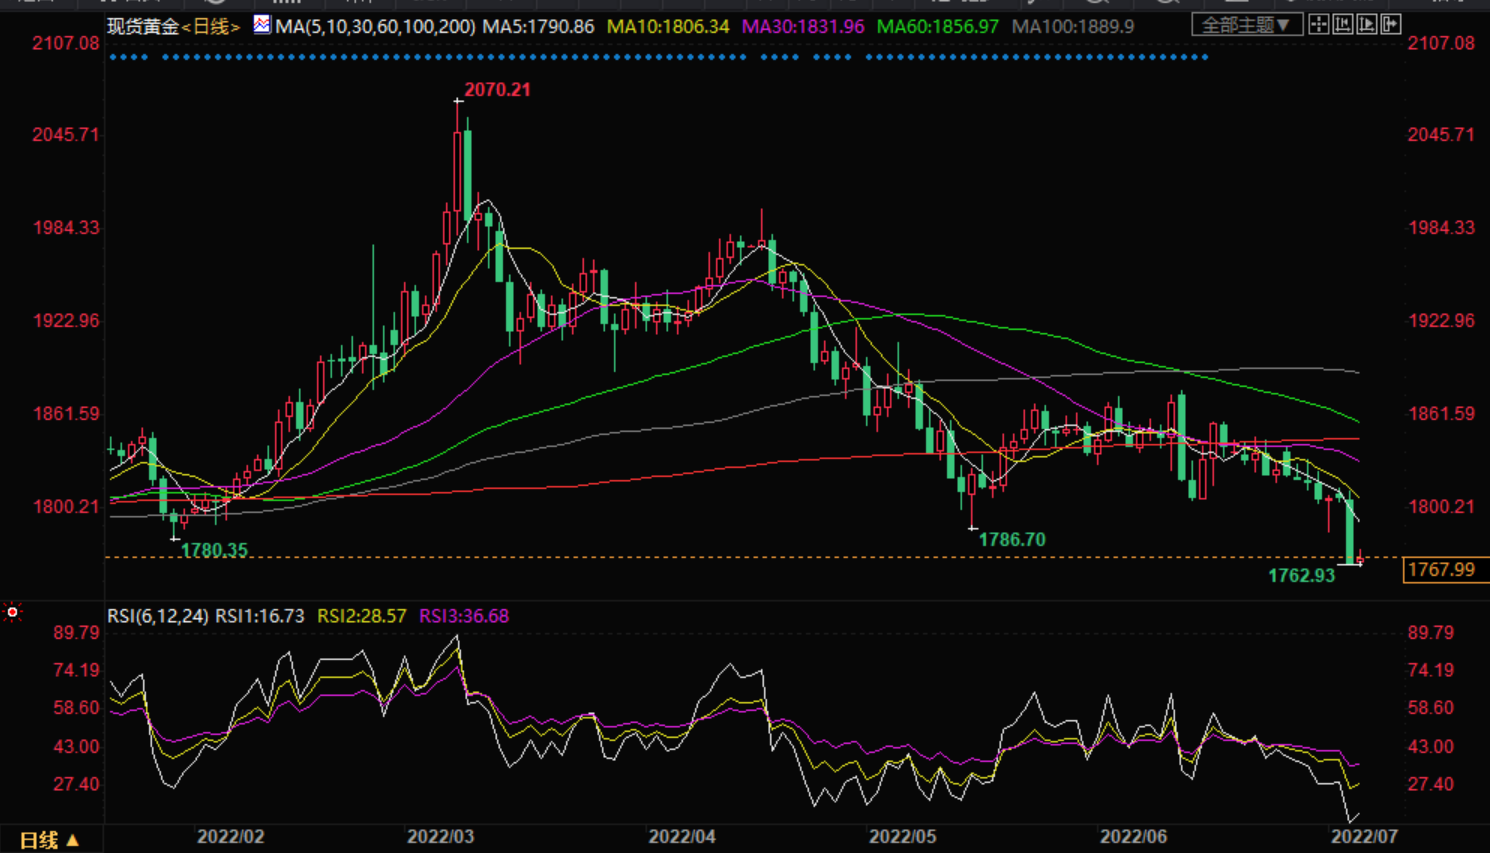
Task: Click the yellow MA10:1806.34 legend entry
Action: (668, 26)
